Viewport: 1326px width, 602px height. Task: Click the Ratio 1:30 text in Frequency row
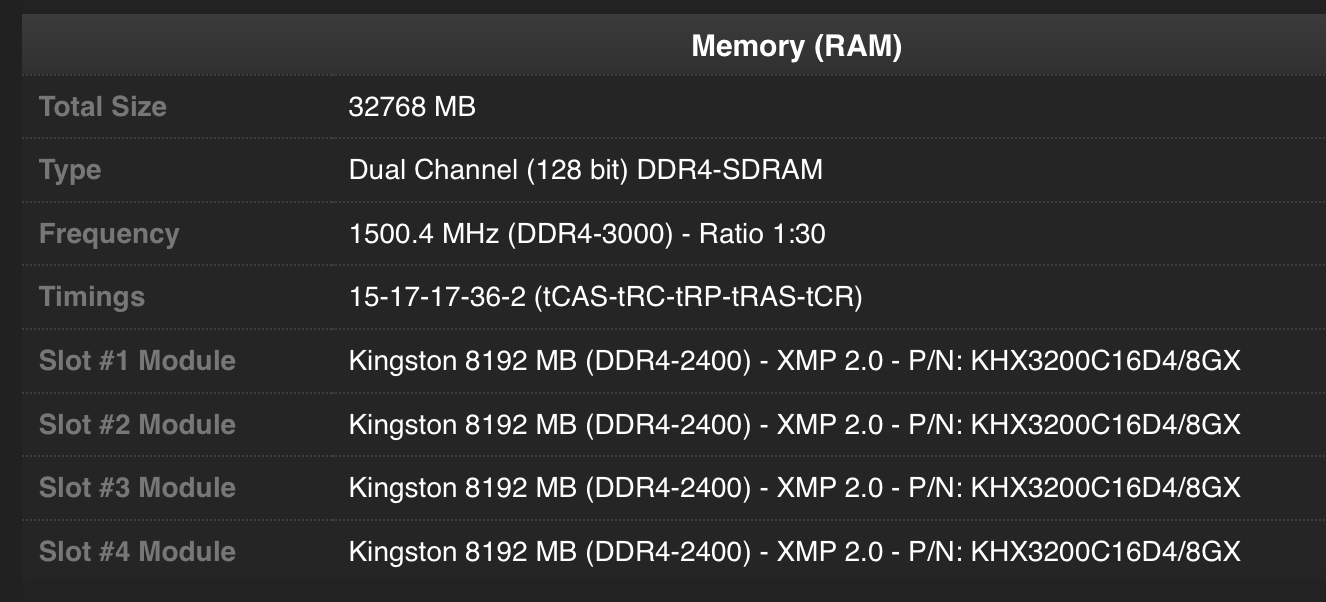coord(762,234)
